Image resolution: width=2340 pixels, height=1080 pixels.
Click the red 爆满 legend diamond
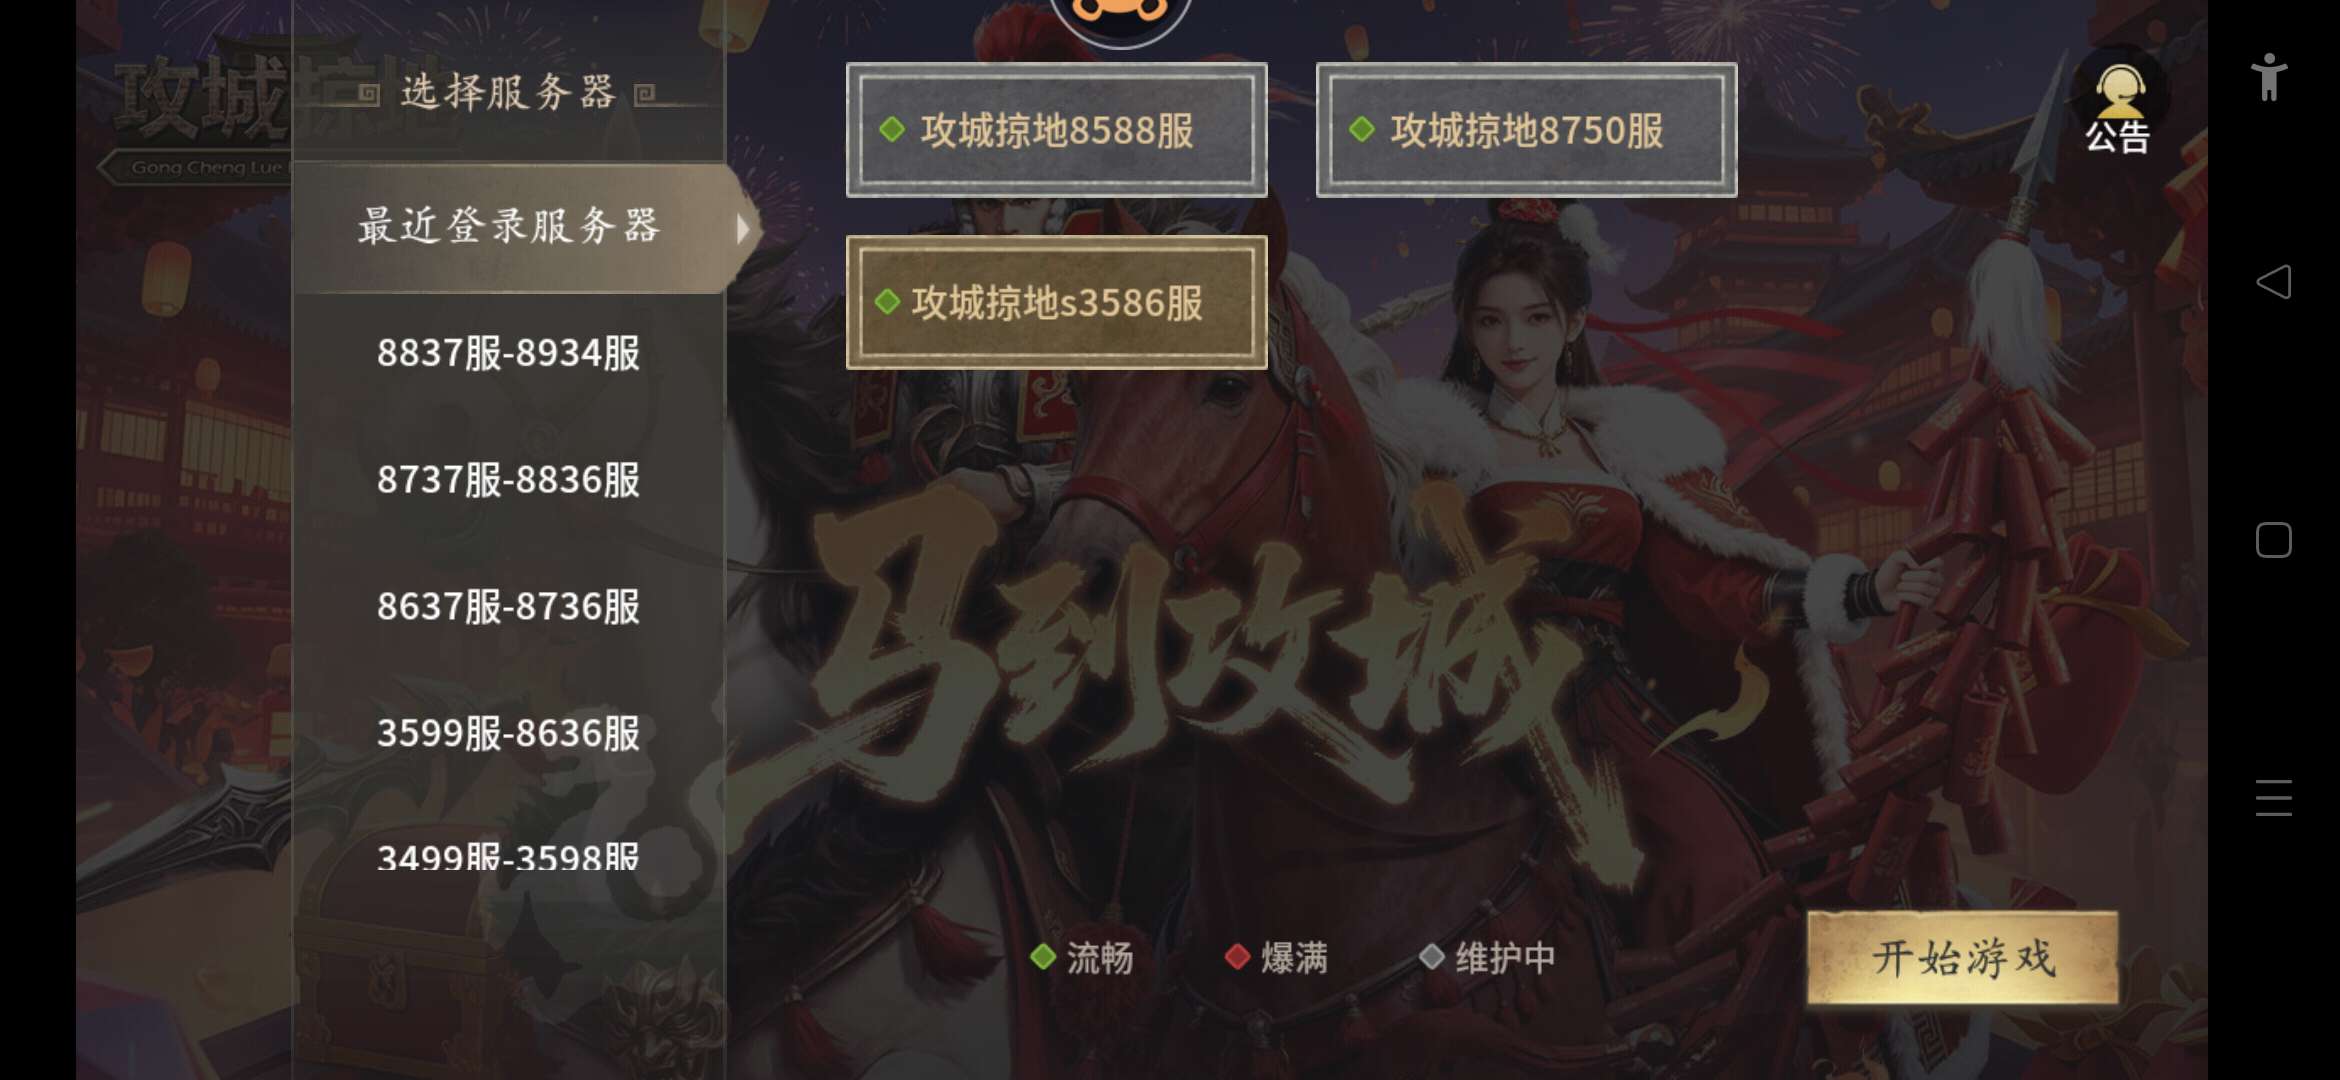(1237, 957)
